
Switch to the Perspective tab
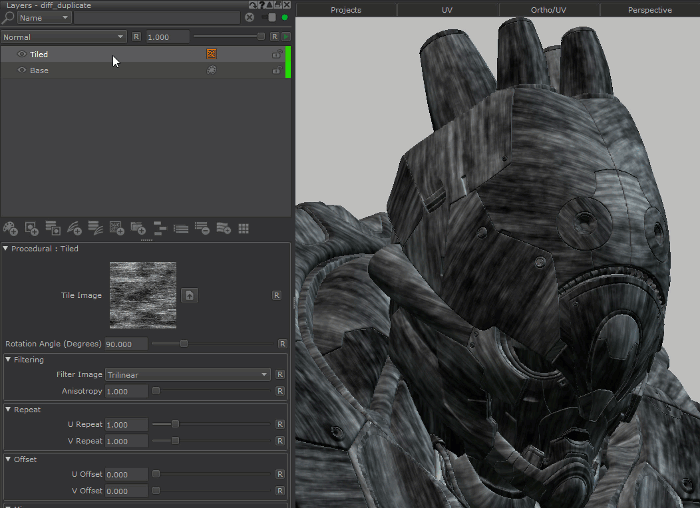(x=649, y=10)
